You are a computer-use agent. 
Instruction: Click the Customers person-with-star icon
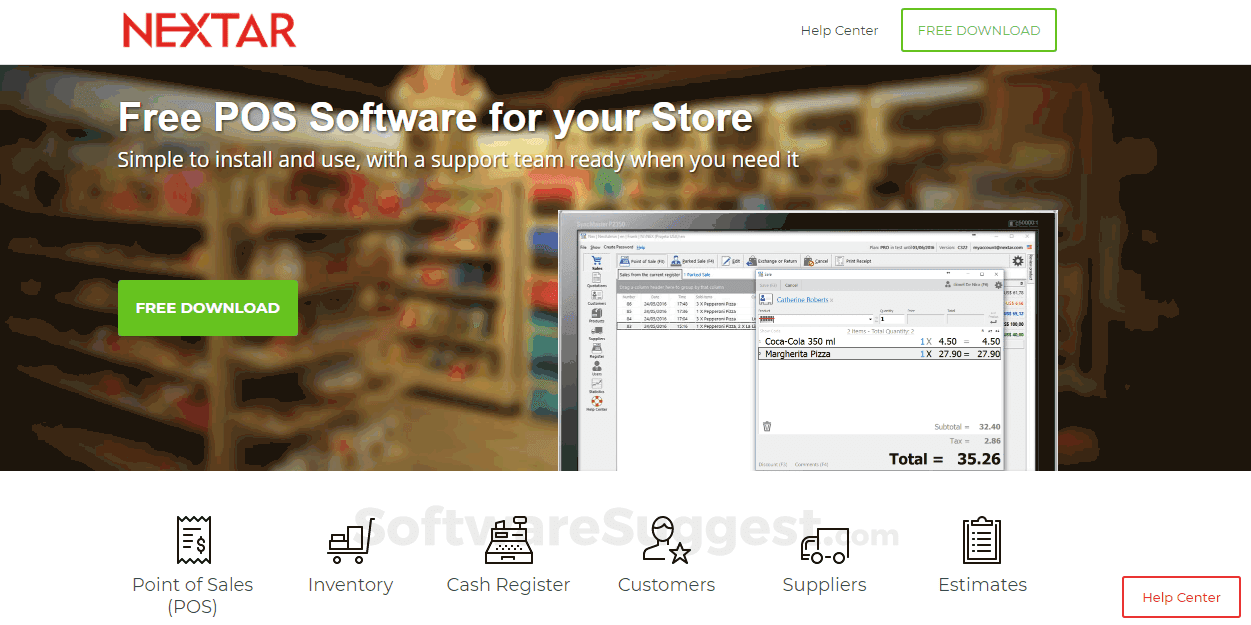666,541
